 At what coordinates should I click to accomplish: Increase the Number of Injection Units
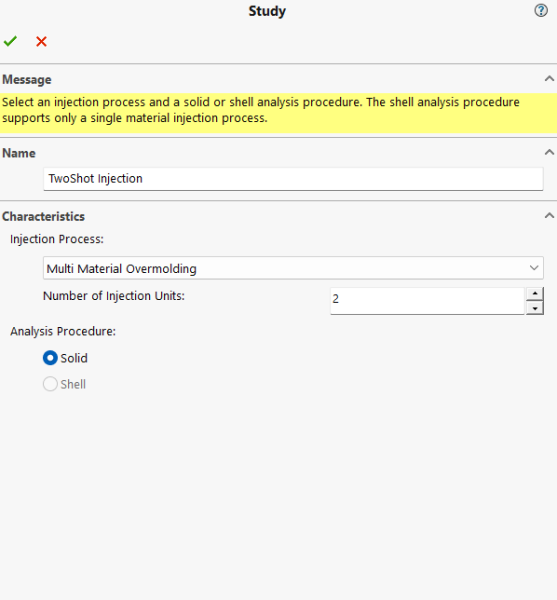tap(535, 293)
